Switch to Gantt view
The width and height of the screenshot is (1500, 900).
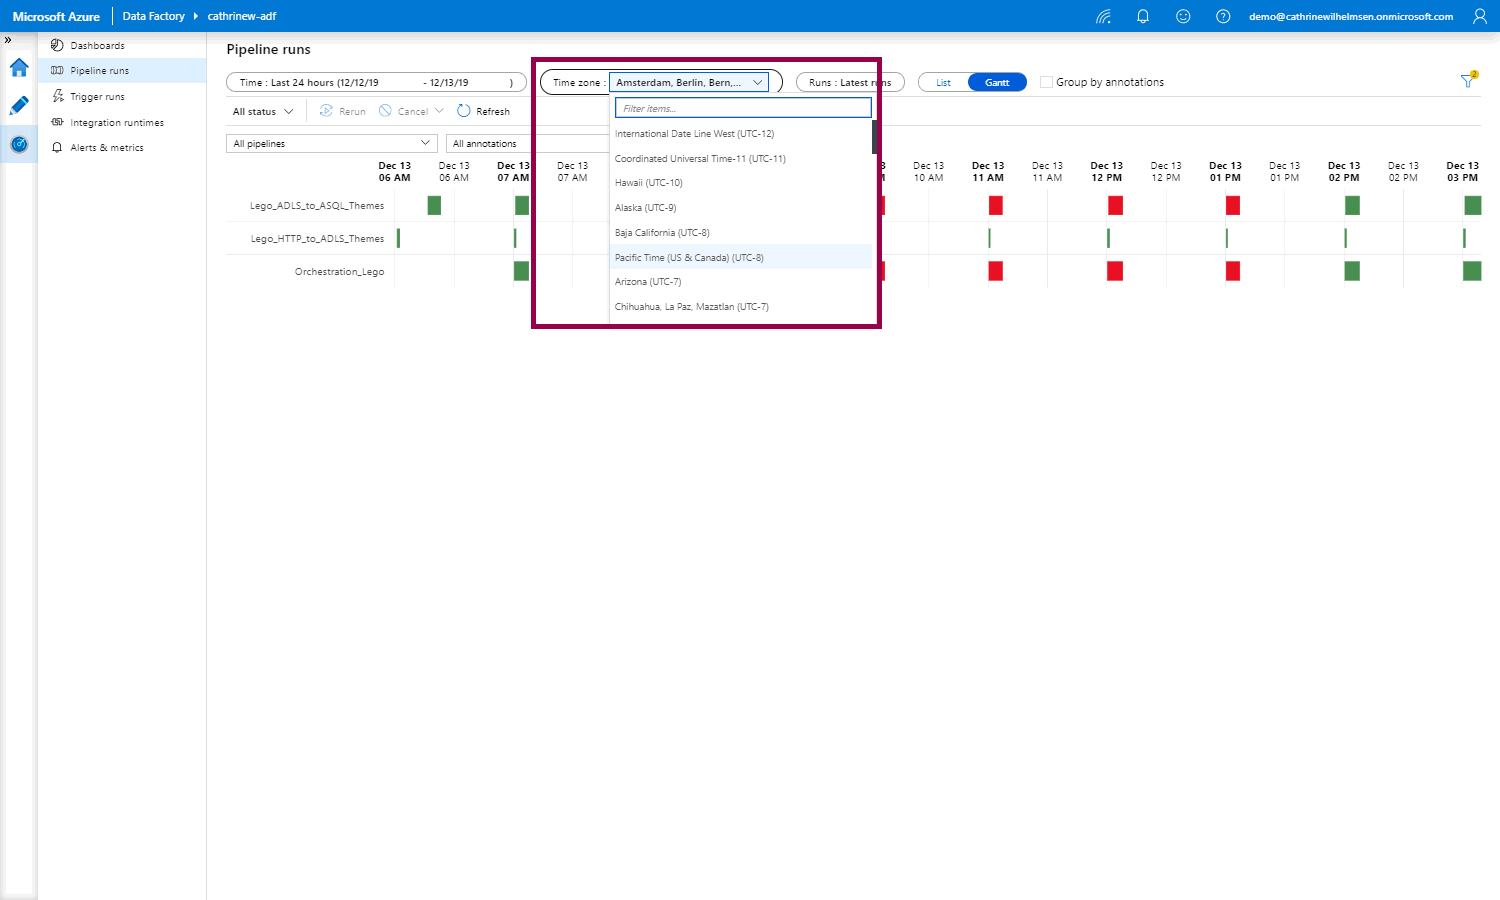pyautogui.click(x=997, y=82)
